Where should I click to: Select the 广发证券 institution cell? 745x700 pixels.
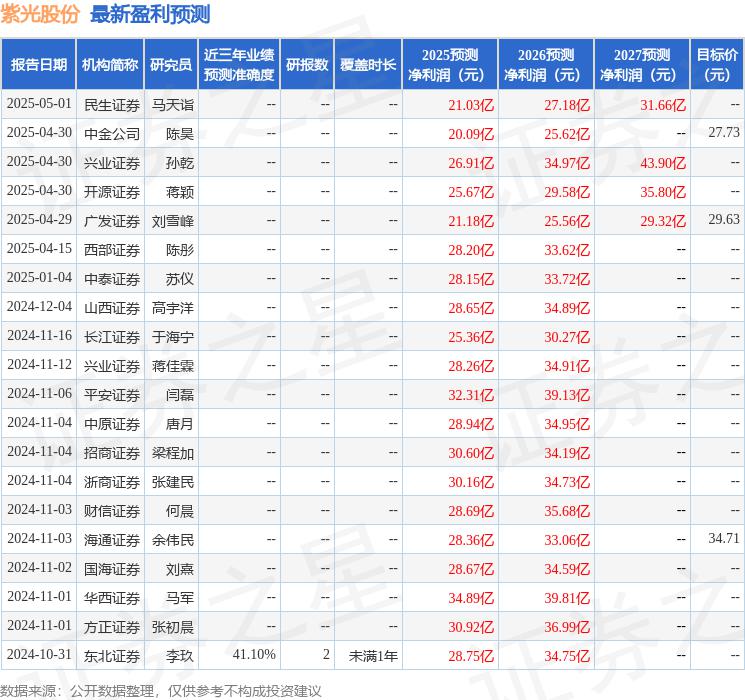[x=112, y=221]
